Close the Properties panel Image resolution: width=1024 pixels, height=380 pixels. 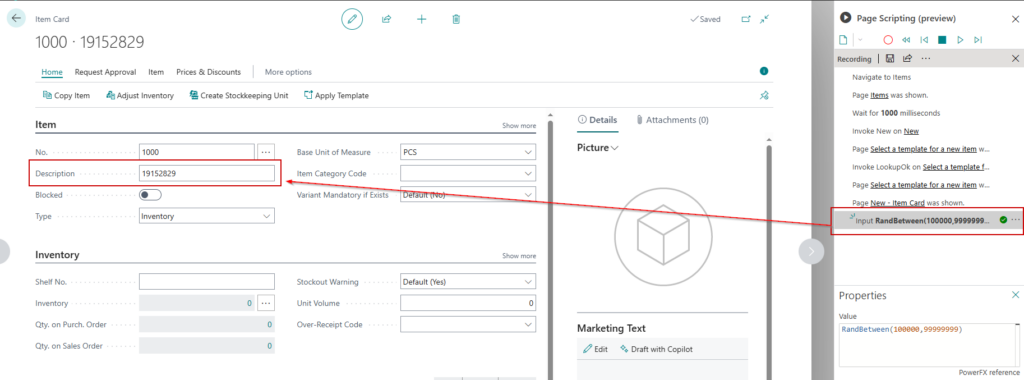(x=1015, y=295)
